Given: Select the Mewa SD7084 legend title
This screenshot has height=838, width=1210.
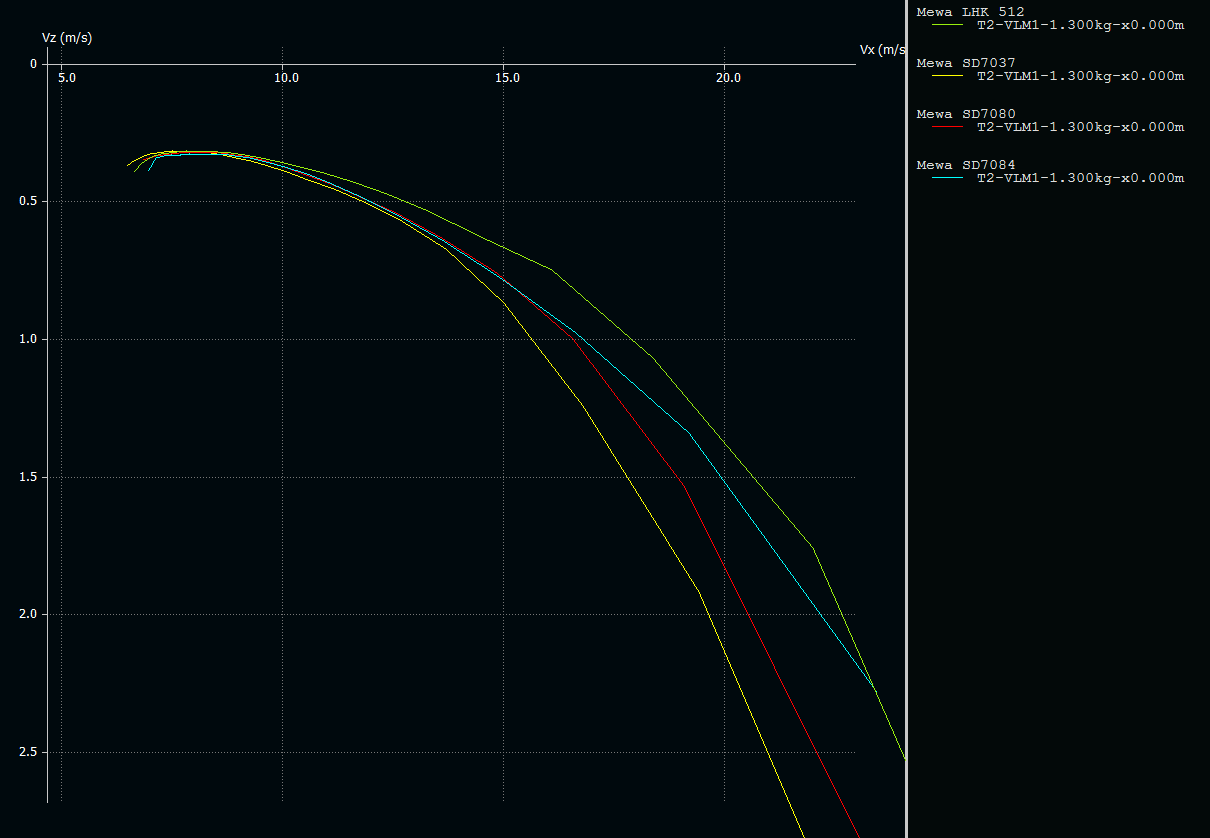Looking at the screenshot, I should [966, 165].
